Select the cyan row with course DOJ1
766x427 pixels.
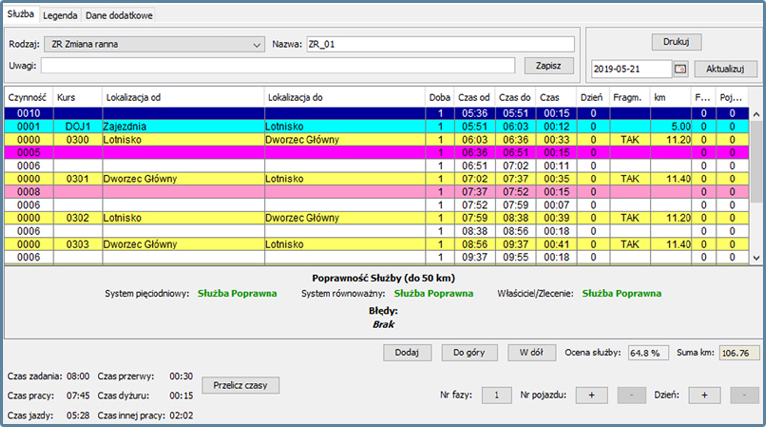click(x=377, y=127)
